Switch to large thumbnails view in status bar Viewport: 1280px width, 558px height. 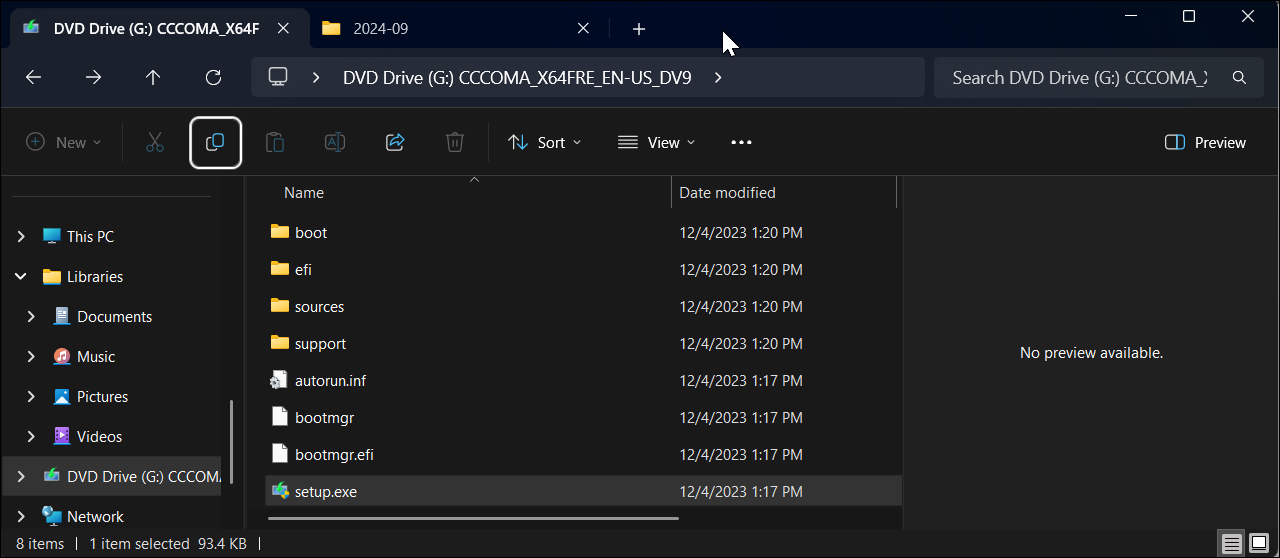[1258, 544]
